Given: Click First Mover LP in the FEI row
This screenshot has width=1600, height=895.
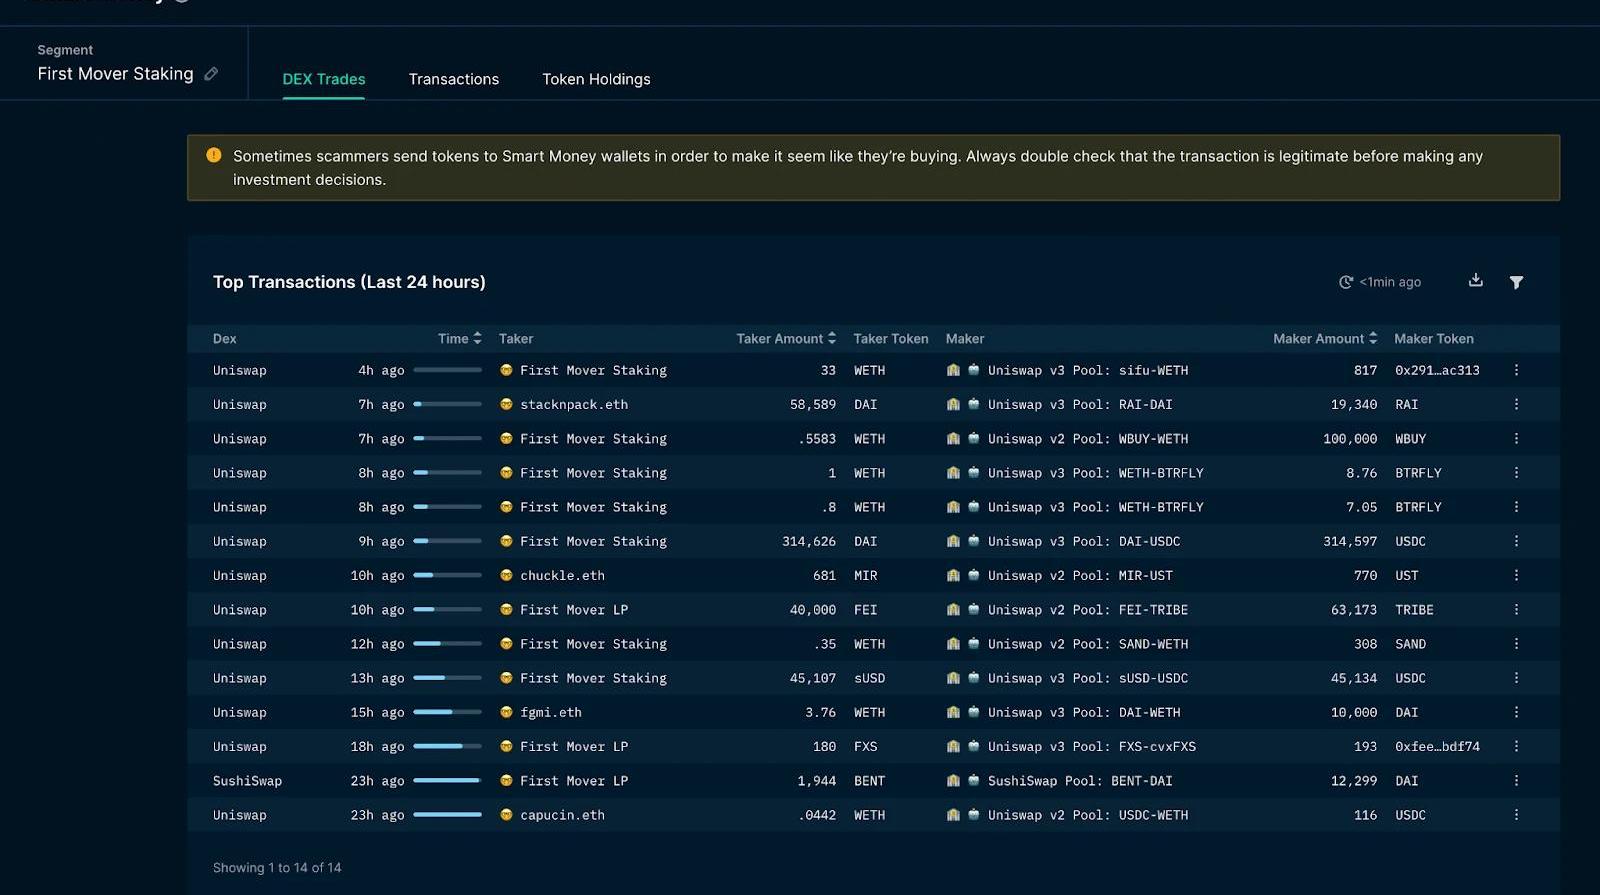Looking at the screenshot, I should (x=574, y=609).
